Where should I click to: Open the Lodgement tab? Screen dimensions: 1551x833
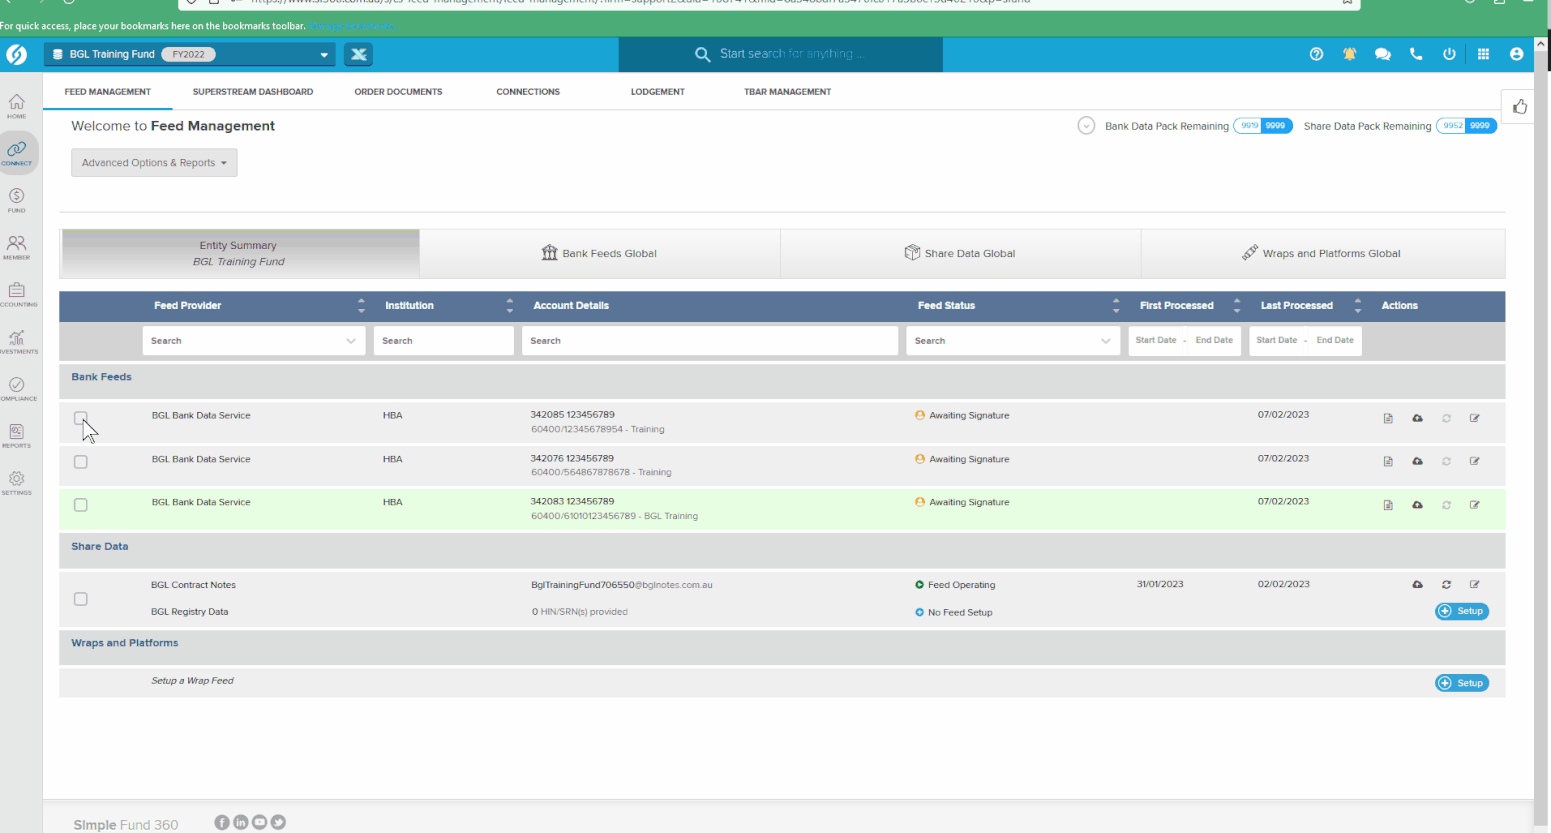[657, 91]
